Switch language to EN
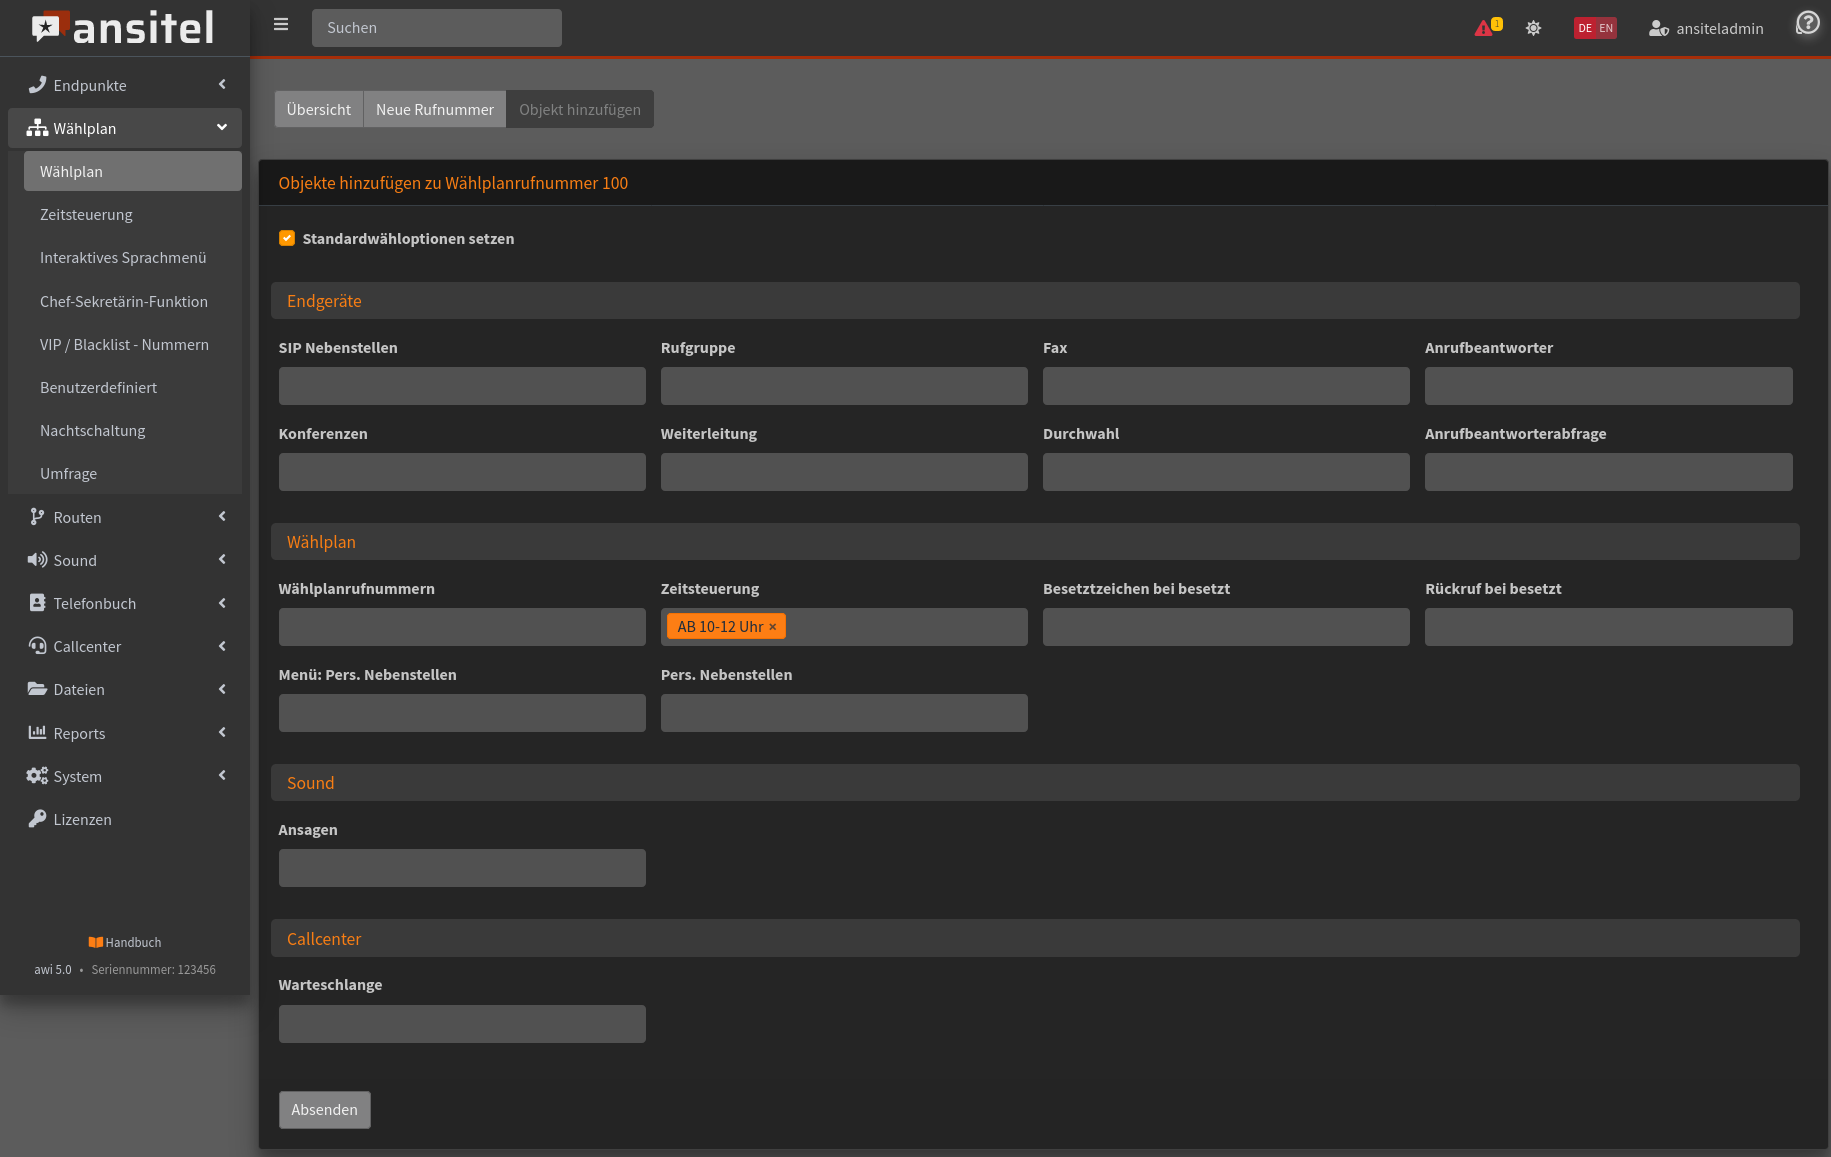The height and width of the screenshot is (1157, 1831). point(1606,28)
